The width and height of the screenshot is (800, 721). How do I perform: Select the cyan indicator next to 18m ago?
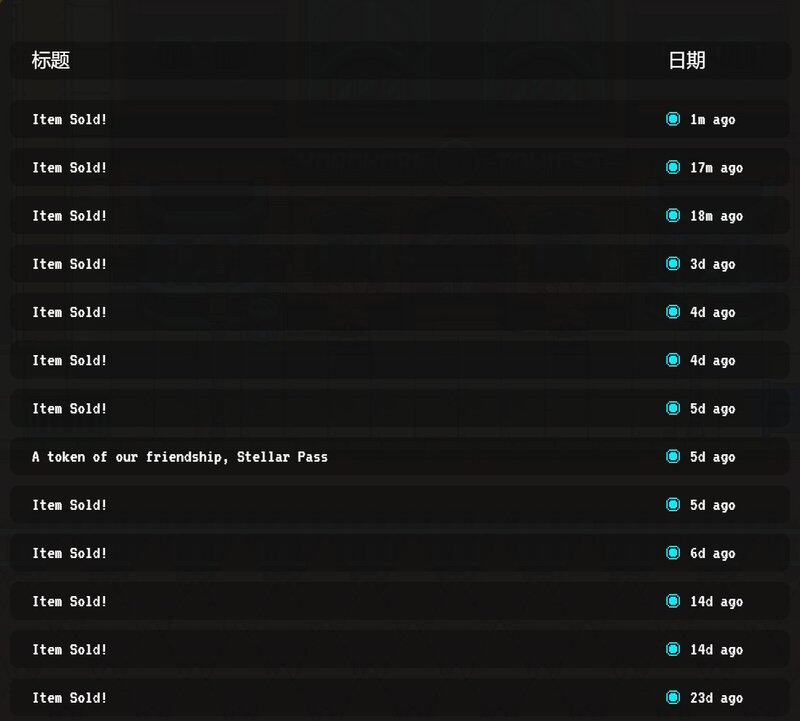point(673,215)
